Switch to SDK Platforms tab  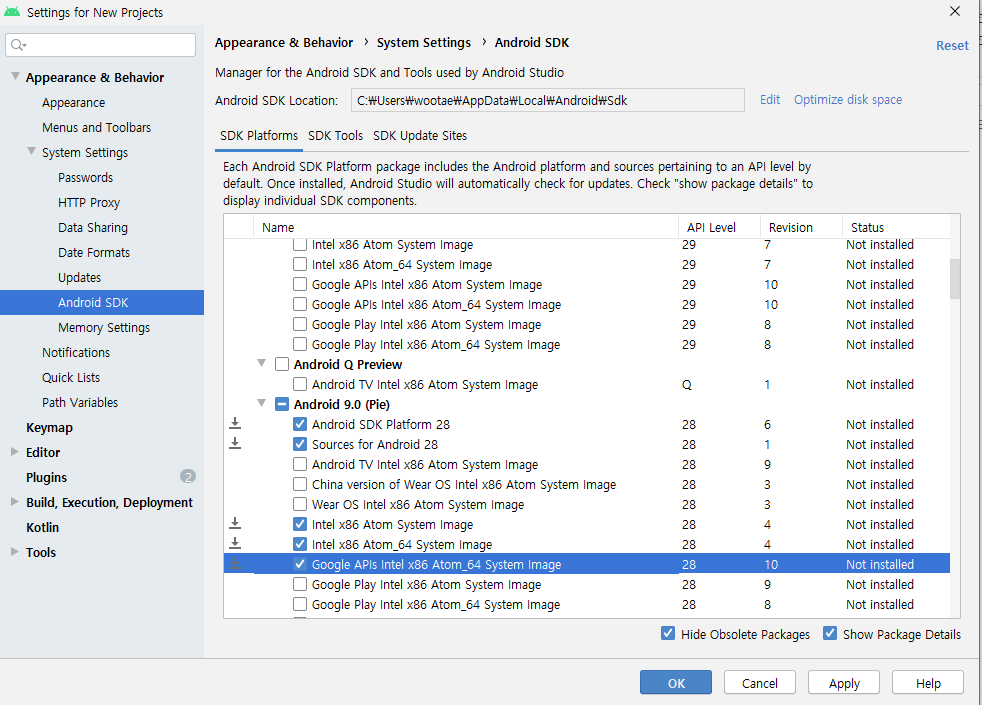point(259,136)
